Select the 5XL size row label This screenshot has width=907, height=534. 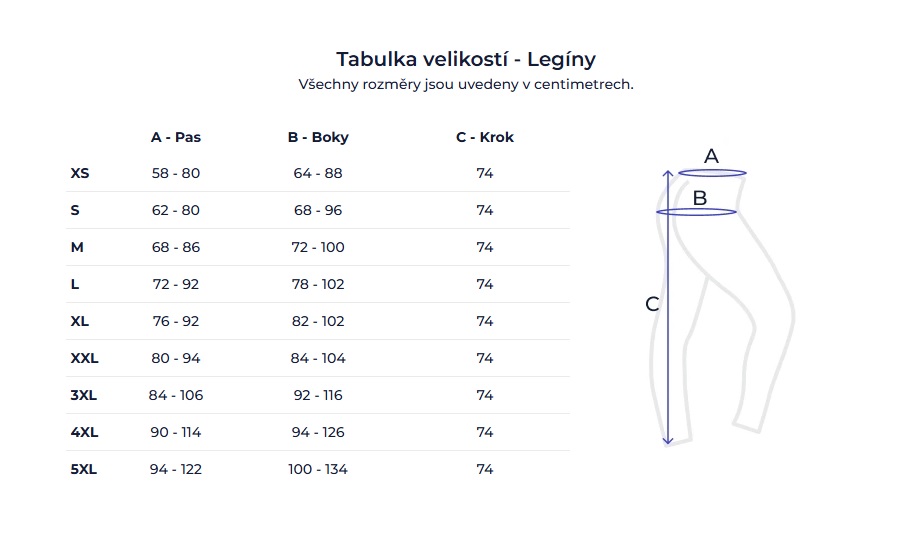click(84, 469)
